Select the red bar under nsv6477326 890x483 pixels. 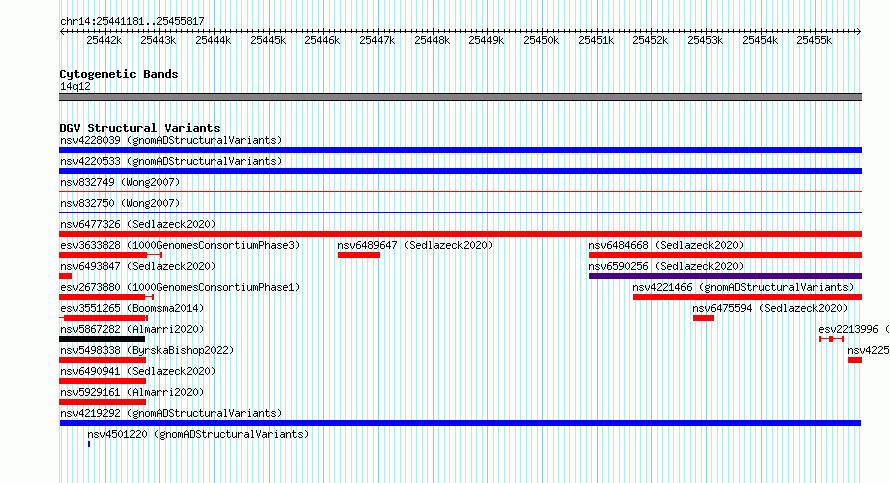460,234
